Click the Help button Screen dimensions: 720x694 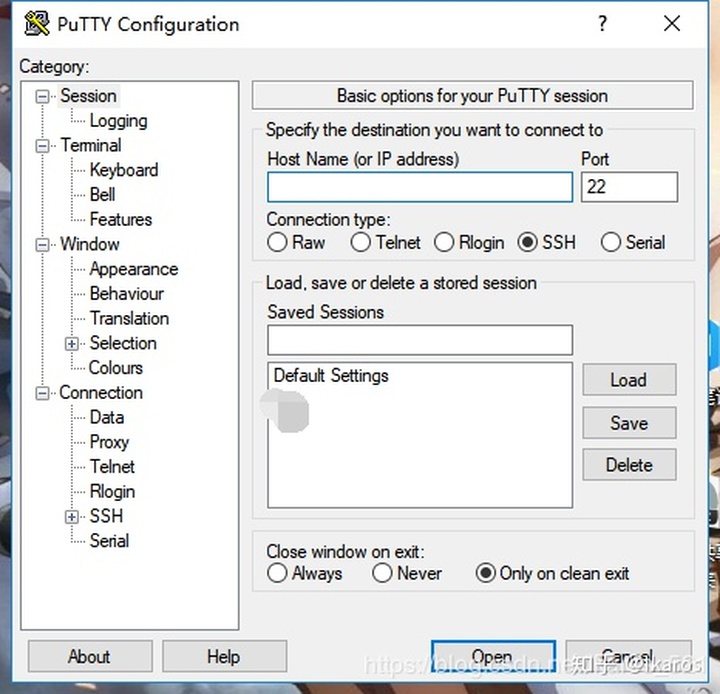pyautogui.click(x=224, y=656)
